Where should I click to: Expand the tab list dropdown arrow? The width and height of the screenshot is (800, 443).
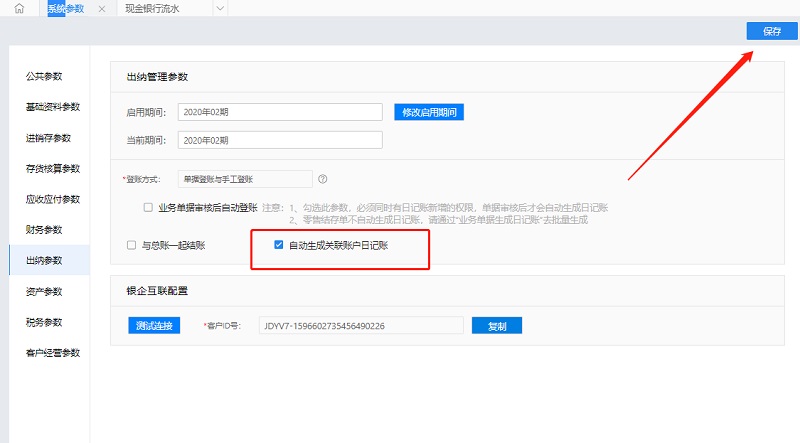pos(220,8)
